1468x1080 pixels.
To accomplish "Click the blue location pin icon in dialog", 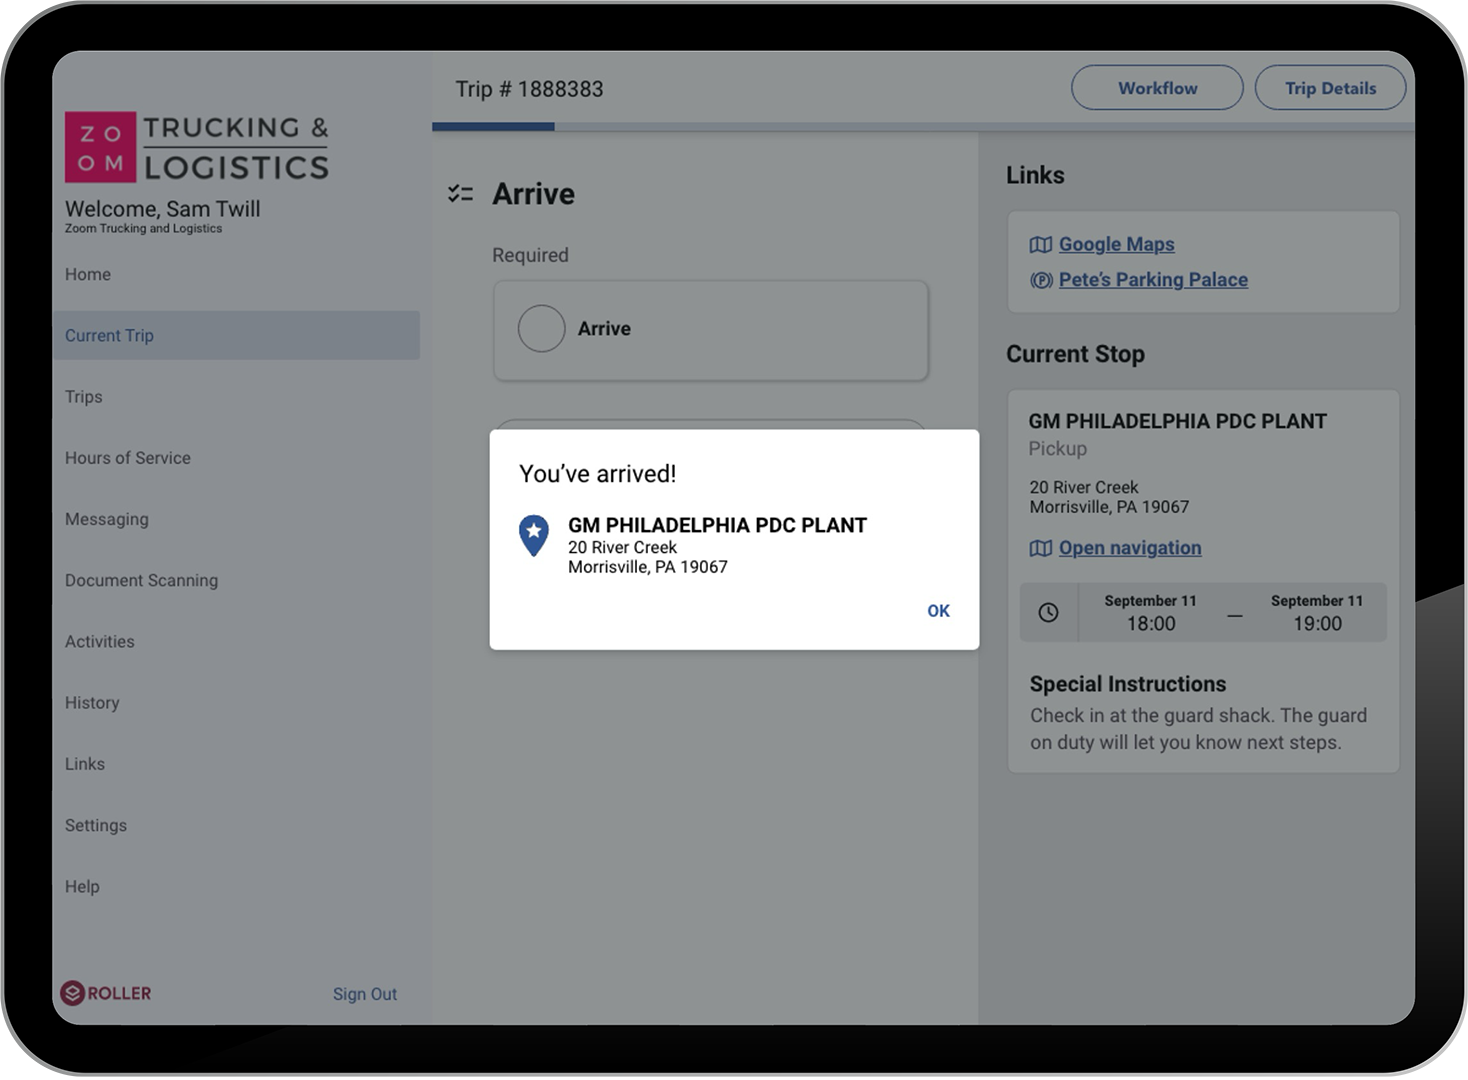I will tap(534, 535).
